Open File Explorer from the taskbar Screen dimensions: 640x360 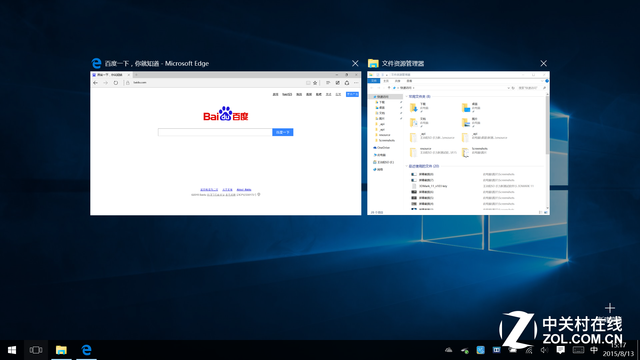tap(61, 350)
